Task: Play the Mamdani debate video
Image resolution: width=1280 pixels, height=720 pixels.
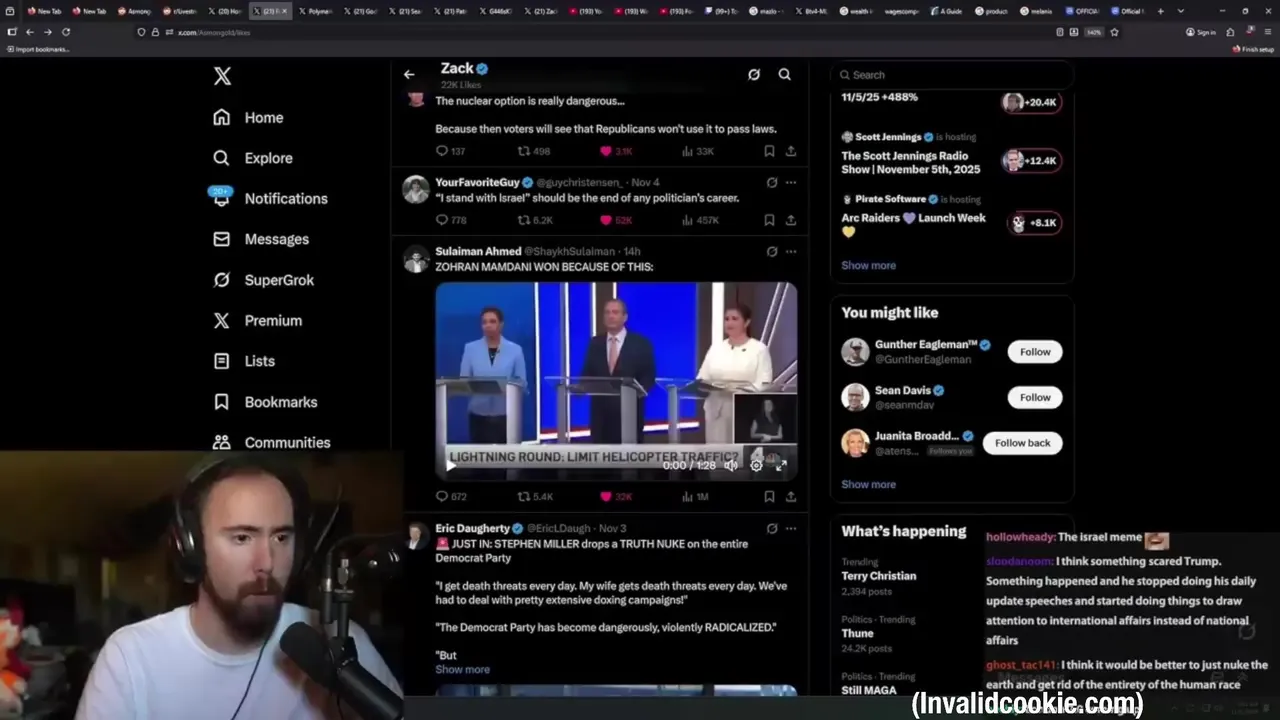Action: (450, 465)
